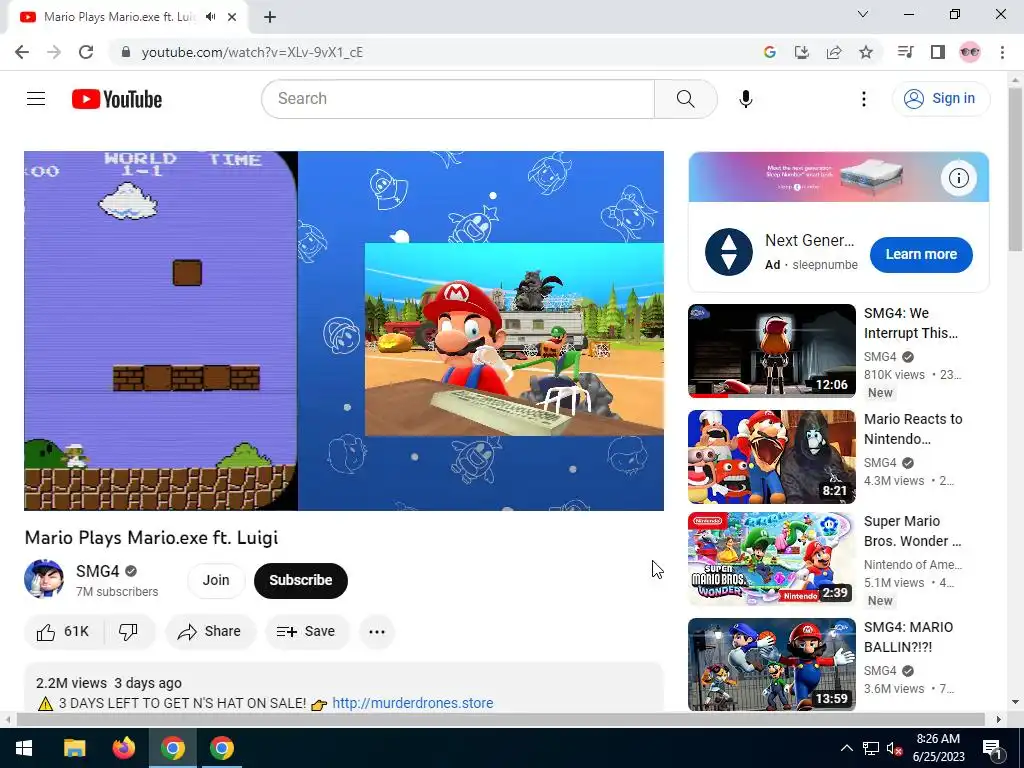Subscribe to SMG4
The image size is (1024, 768).
pos(300,580)
